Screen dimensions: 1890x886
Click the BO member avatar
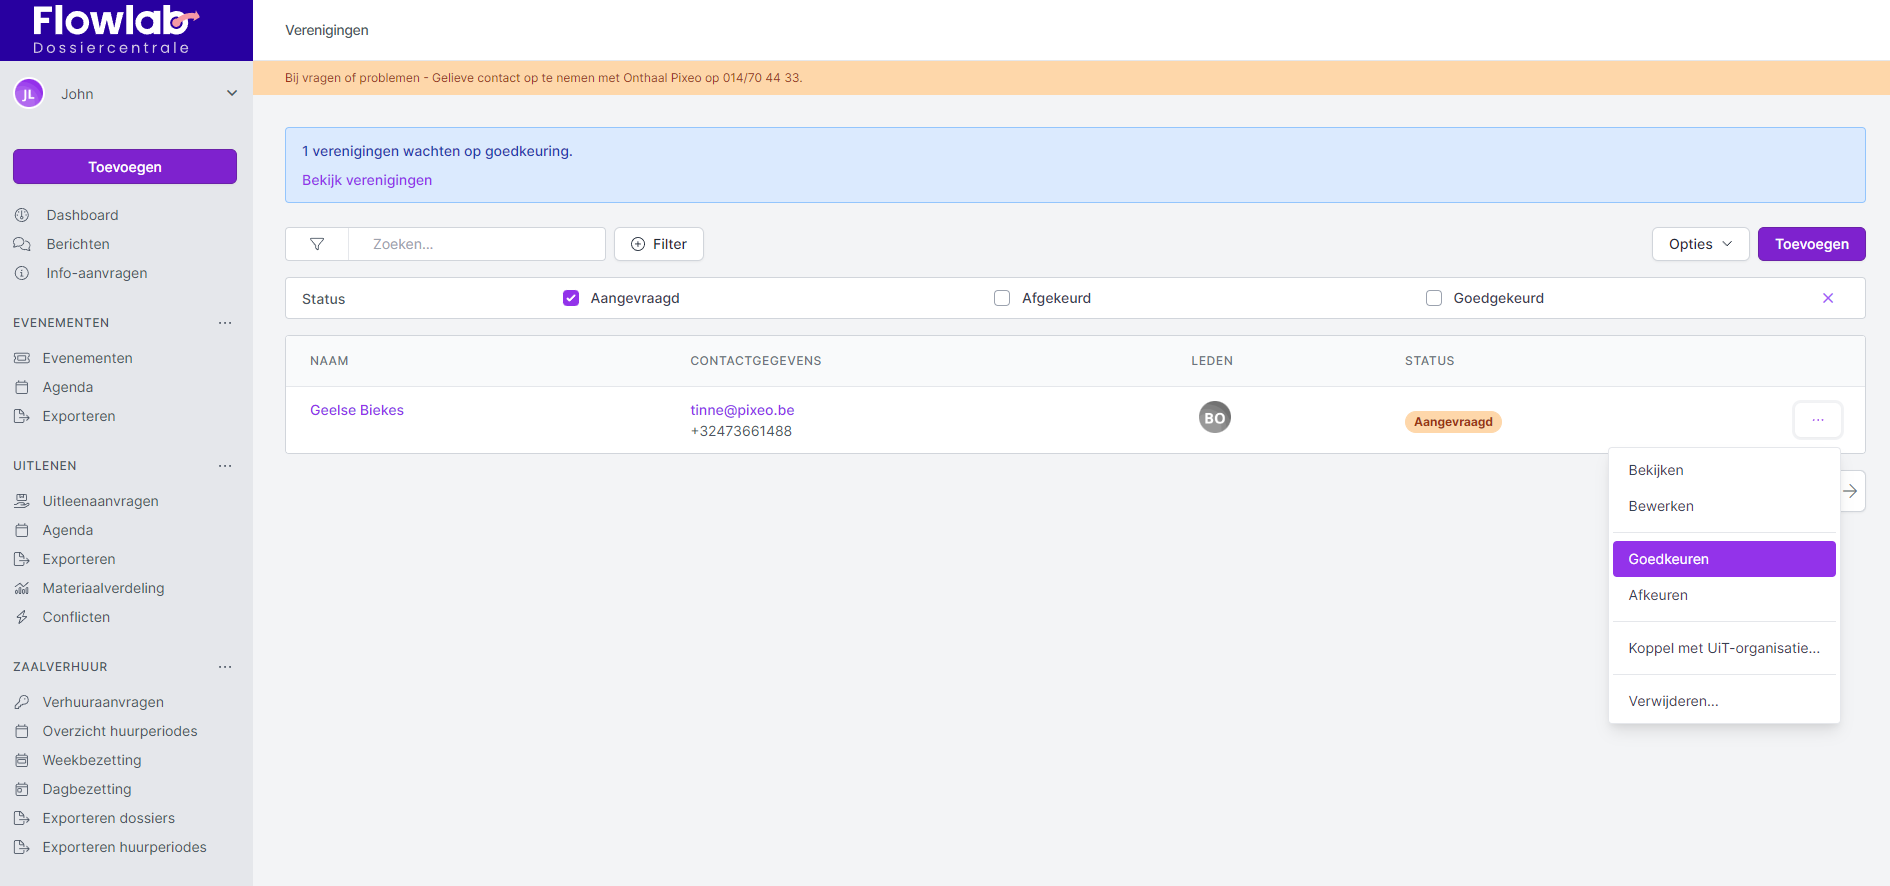(1214, 417)
